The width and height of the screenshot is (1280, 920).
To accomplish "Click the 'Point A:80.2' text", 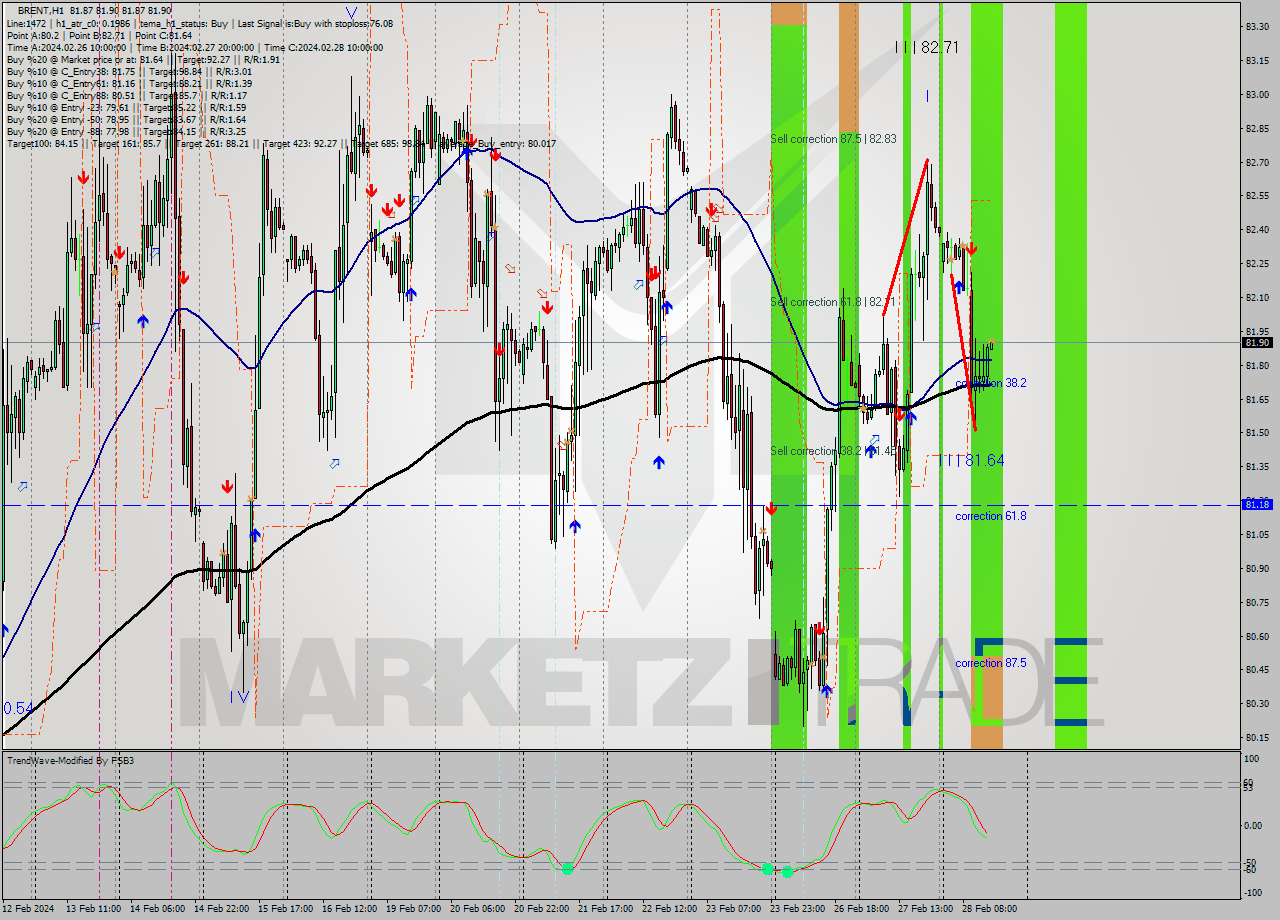I will [x=33, y=35].
